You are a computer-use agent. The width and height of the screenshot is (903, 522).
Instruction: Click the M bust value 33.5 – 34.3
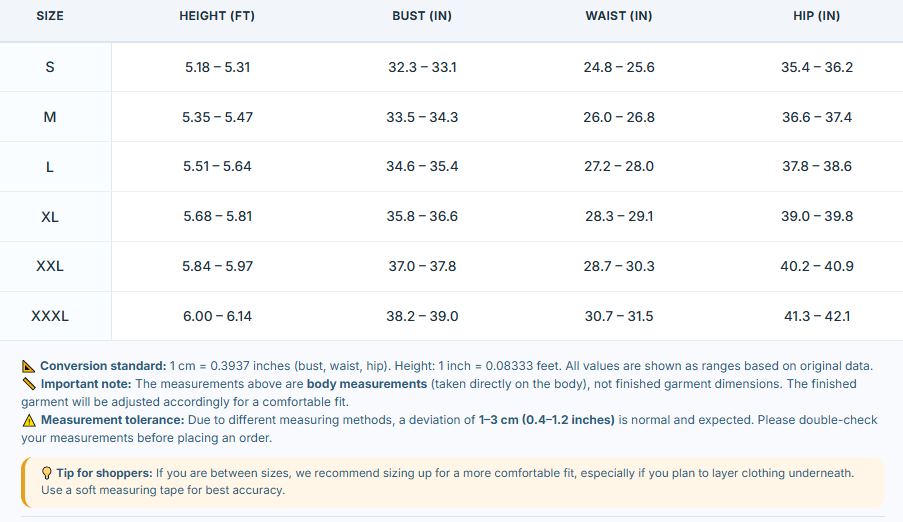[x=422, y=118]
